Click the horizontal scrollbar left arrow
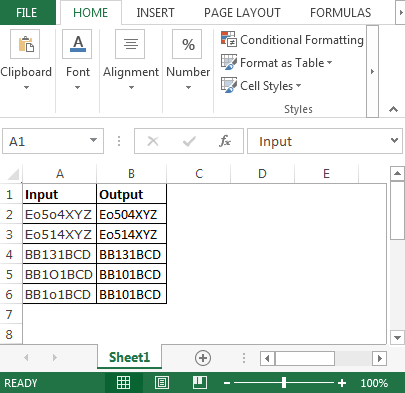The height and width of the screenshot is (393, 405). tap(267, 359)
